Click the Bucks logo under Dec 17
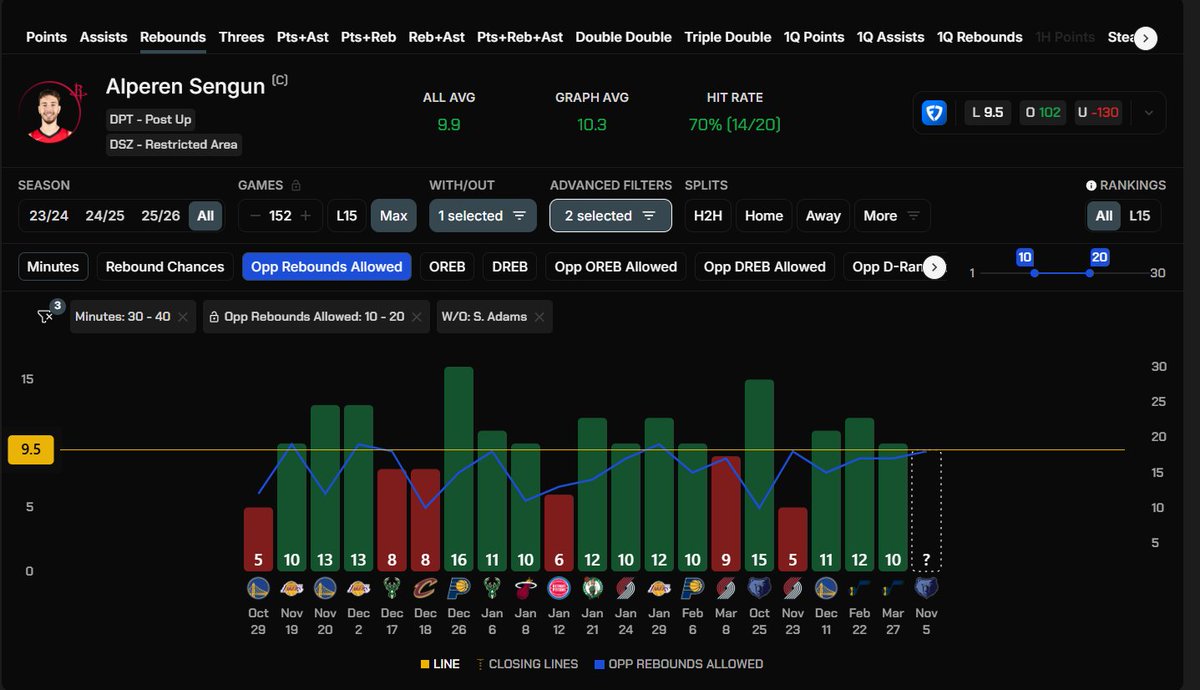The width and height of the screenshot is (1200, 690). pyautogui.click(x=392, y=588)
